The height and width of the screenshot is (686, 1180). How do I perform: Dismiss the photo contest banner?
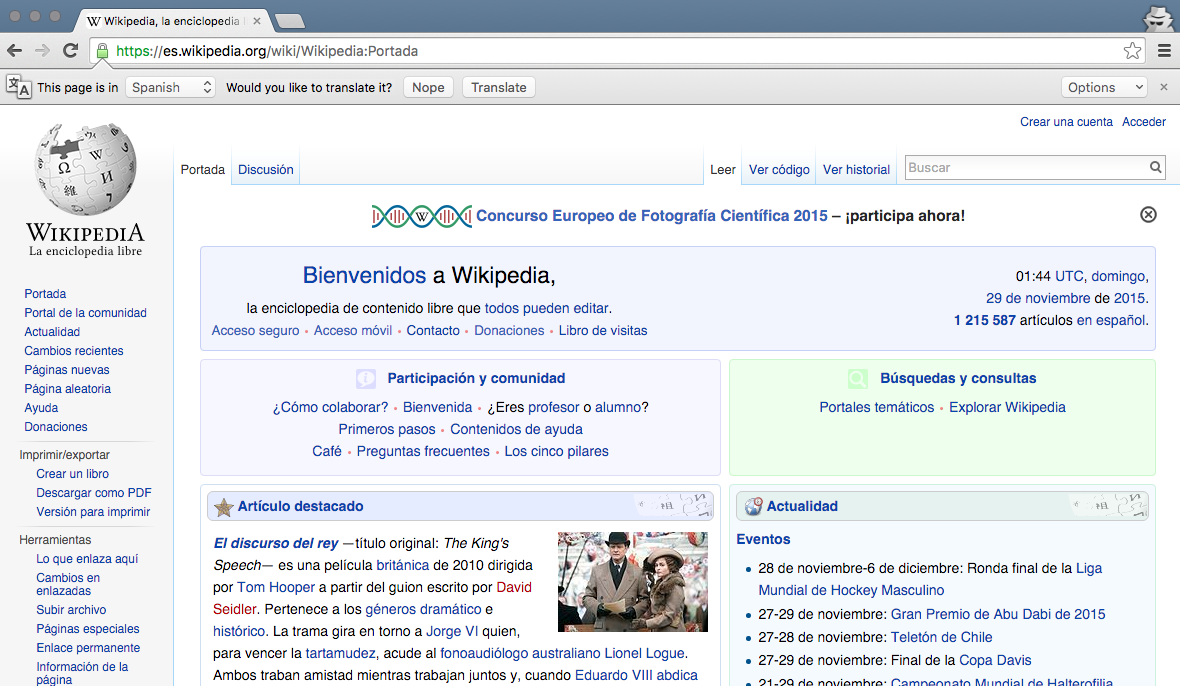[1148, 214]
